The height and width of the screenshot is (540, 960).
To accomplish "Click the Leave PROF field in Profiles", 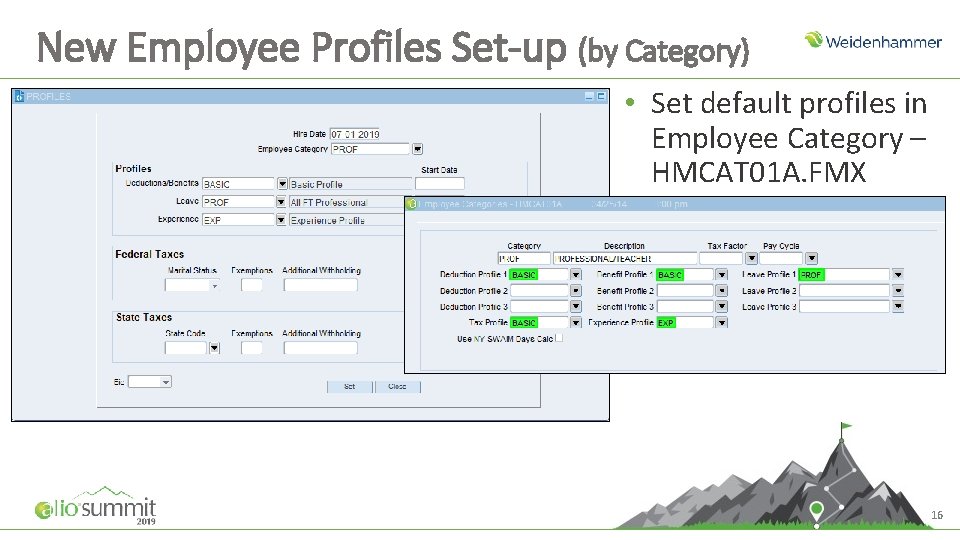I will 238,201.
